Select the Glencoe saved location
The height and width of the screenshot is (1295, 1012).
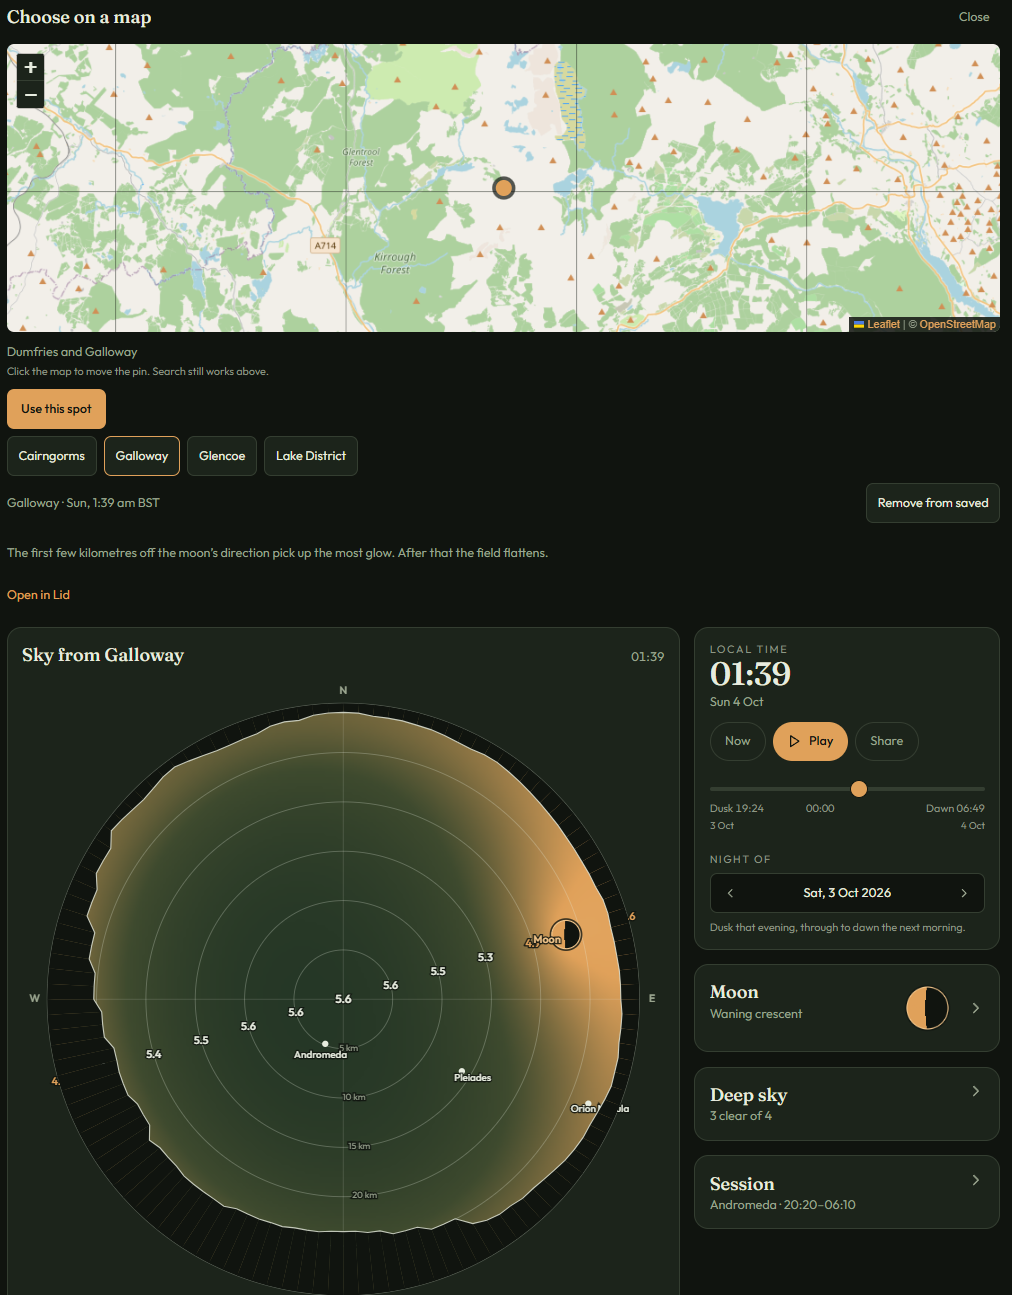point(222,456)
